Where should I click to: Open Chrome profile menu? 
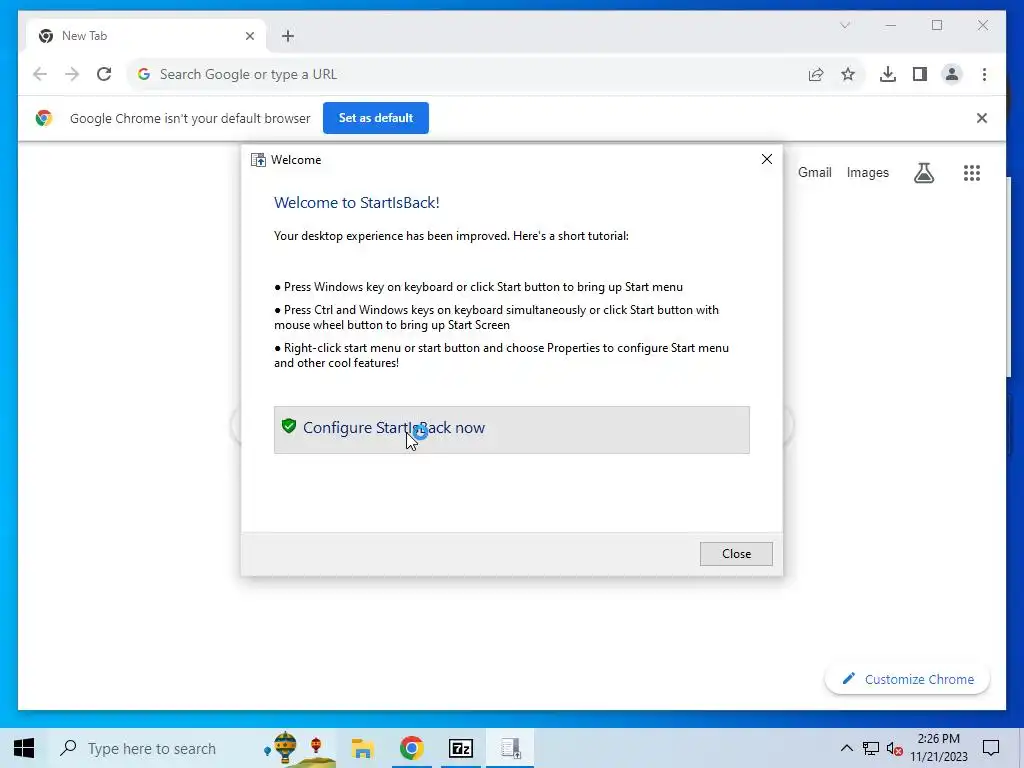[x=952, y=74]
